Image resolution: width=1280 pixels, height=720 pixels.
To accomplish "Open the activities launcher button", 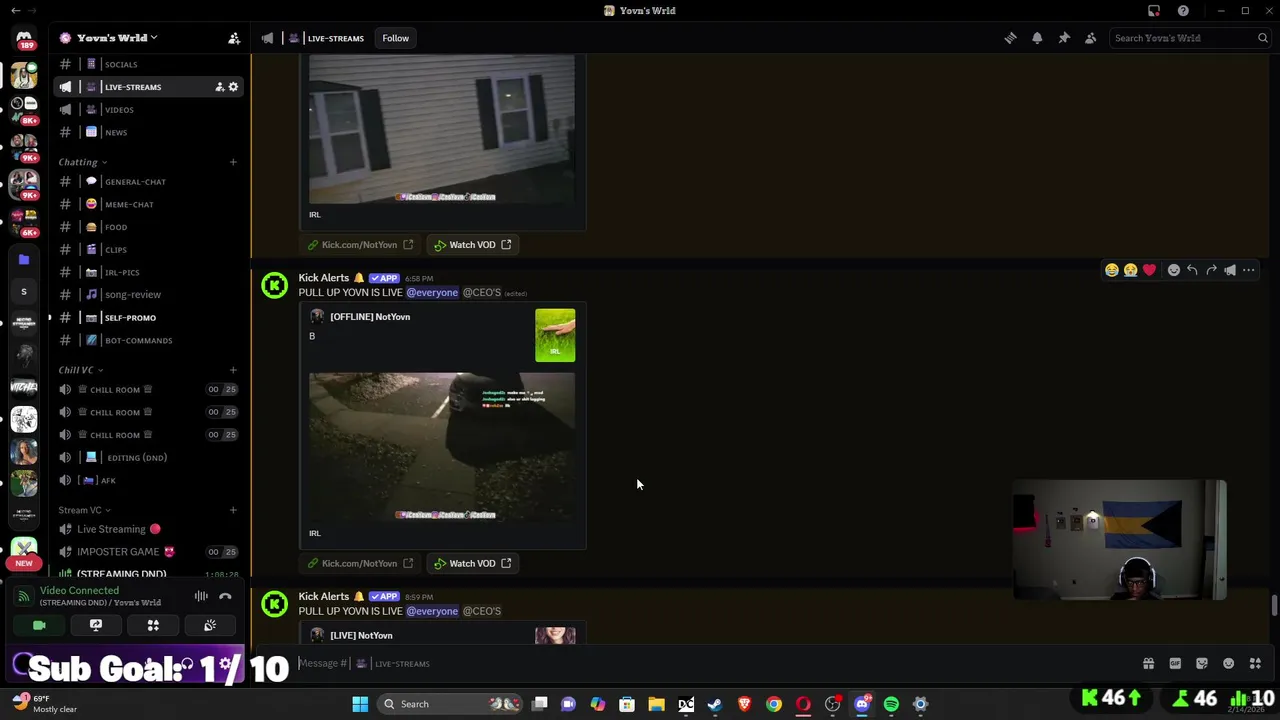I will point(153,625).
